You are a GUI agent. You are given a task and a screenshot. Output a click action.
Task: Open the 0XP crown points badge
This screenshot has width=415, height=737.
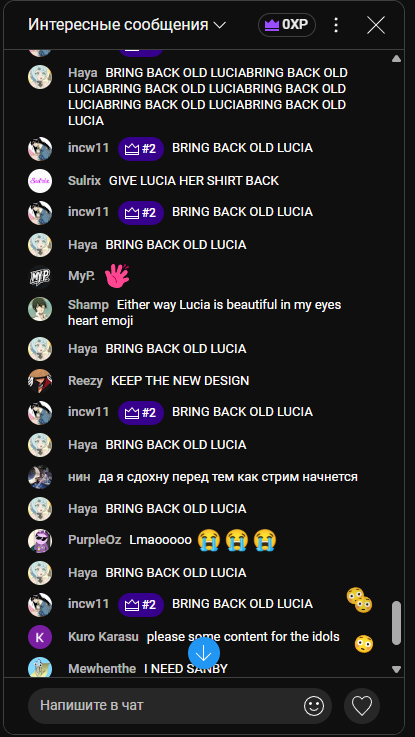click(x=287, y=25)
